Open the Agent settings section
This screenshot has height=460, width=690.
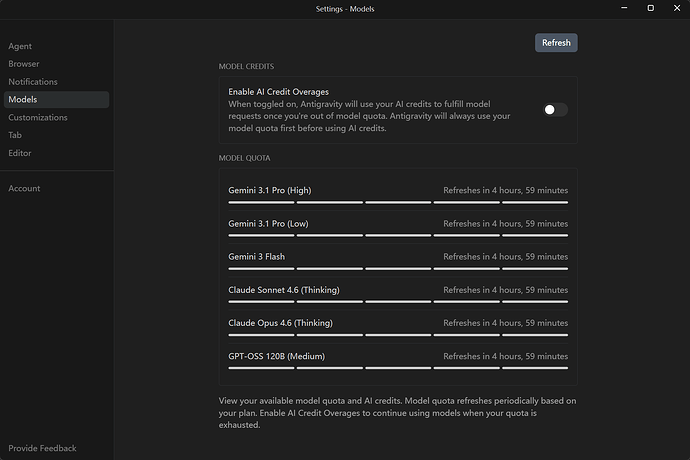(x=20, y=46)
